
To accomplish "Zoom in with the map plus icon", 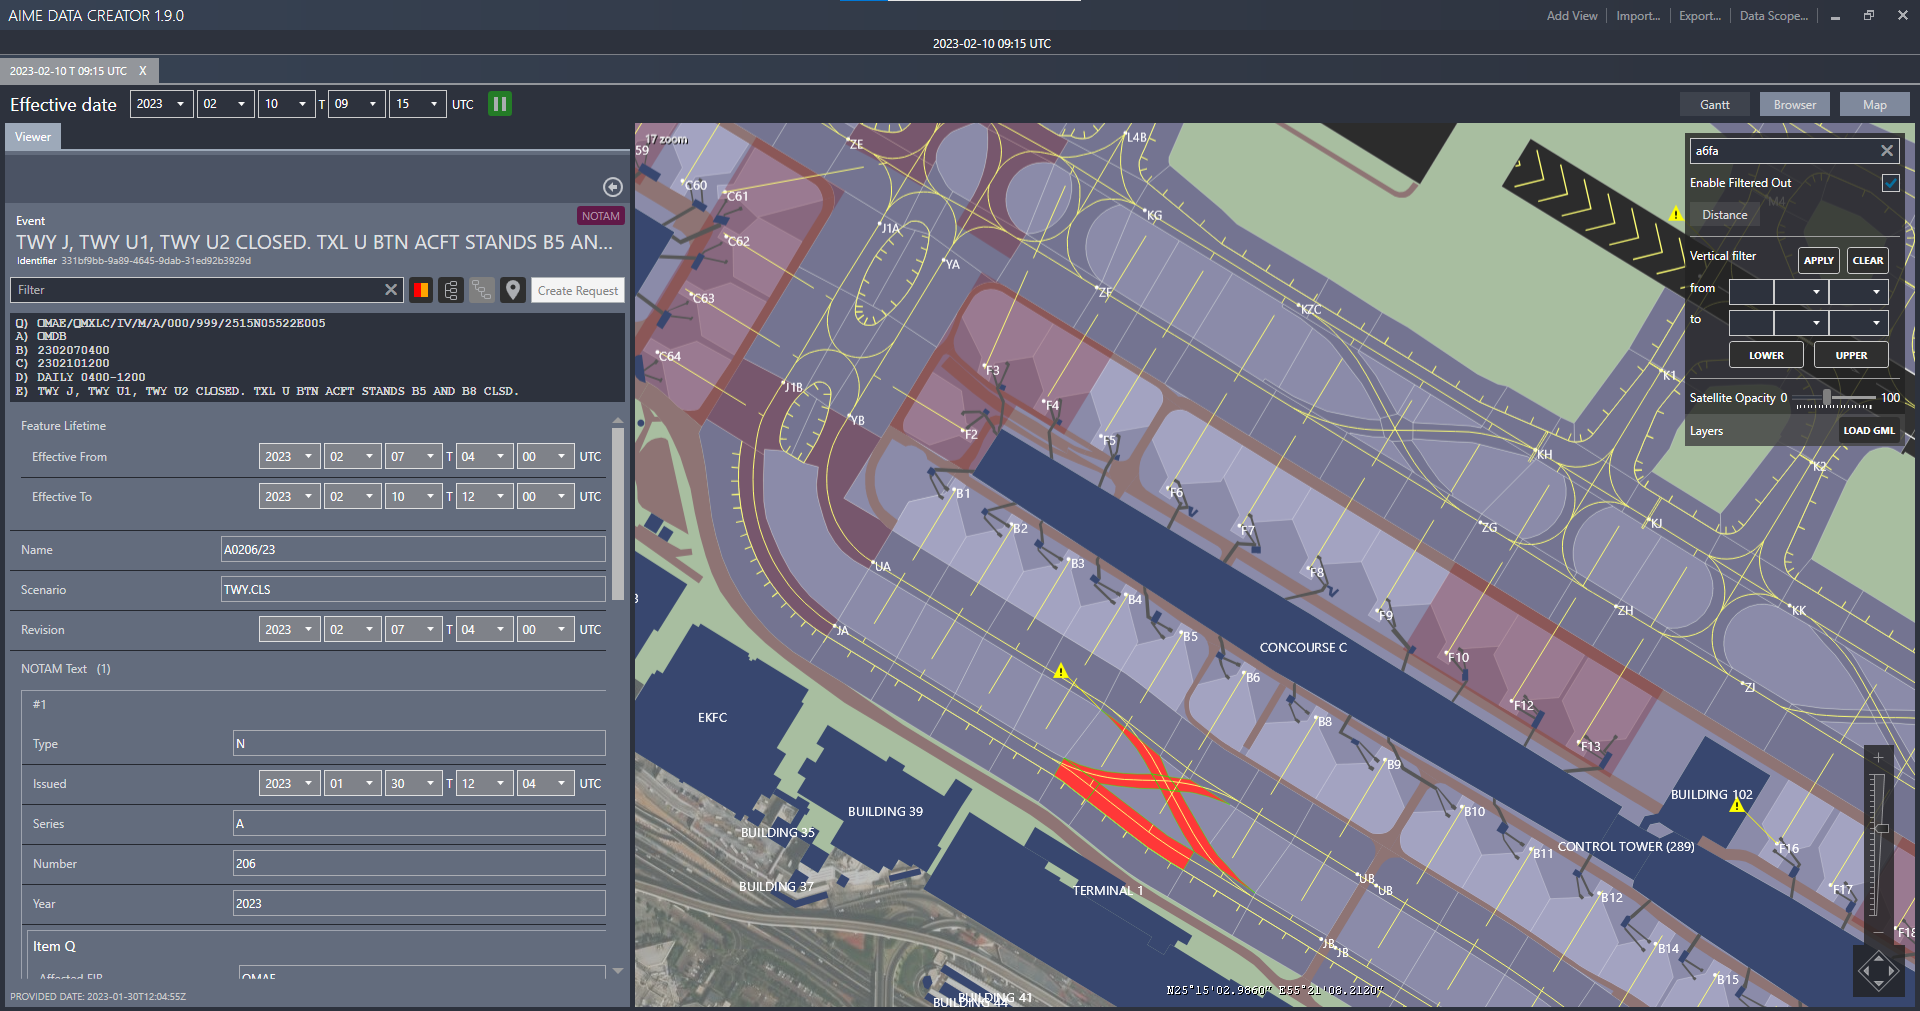I will [x=1878, y=758].
